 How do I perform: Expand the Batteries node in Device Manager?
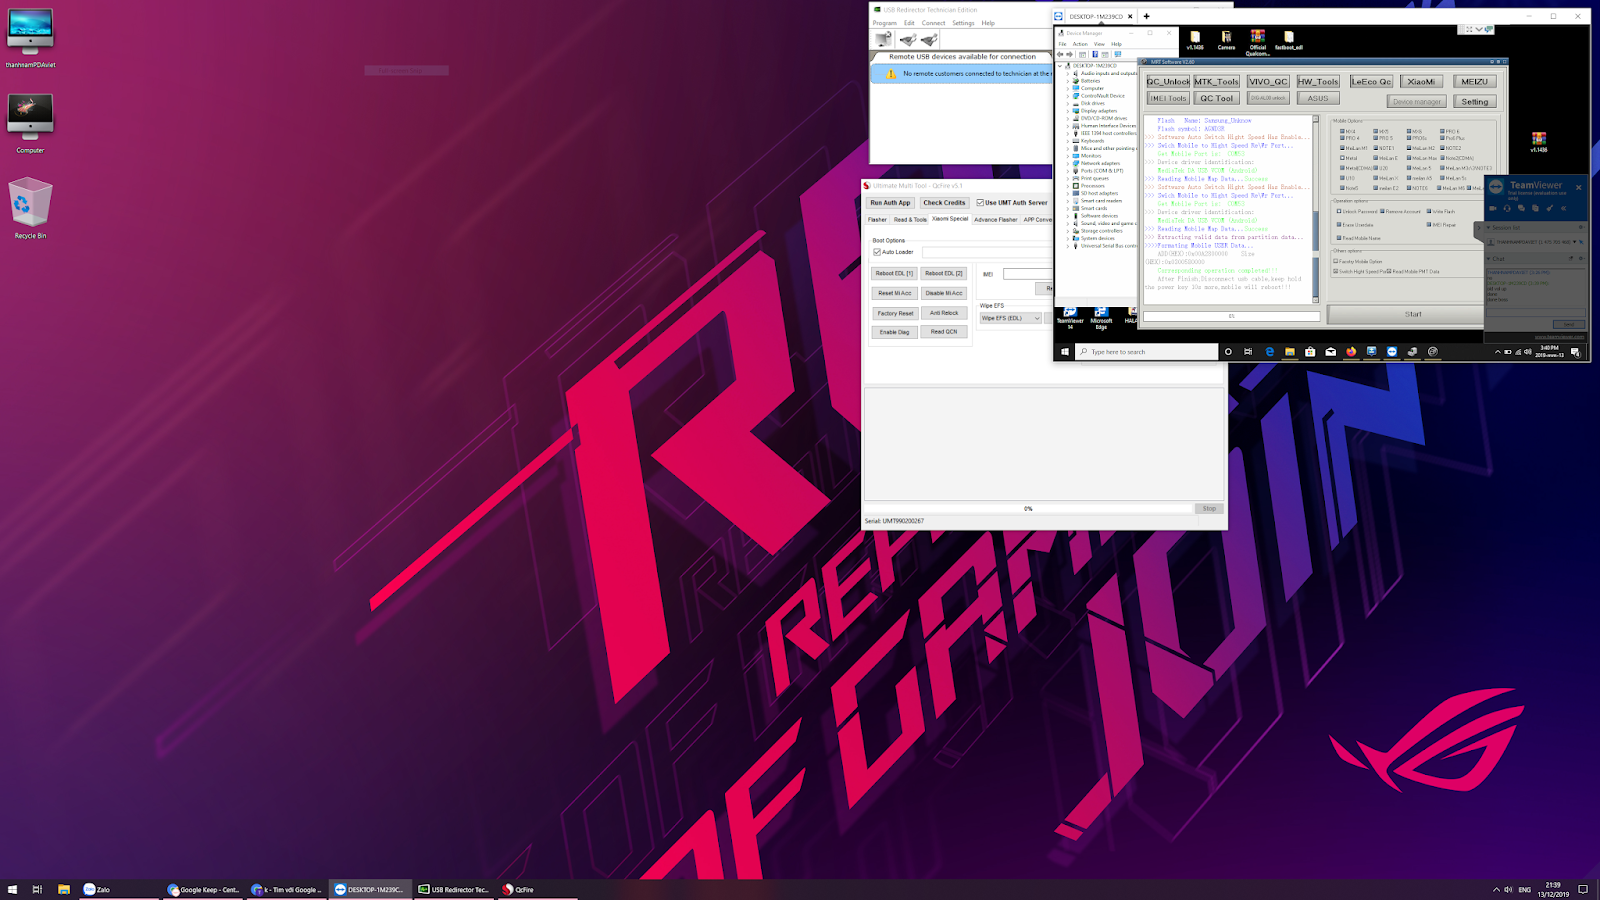pos(1068,81)
